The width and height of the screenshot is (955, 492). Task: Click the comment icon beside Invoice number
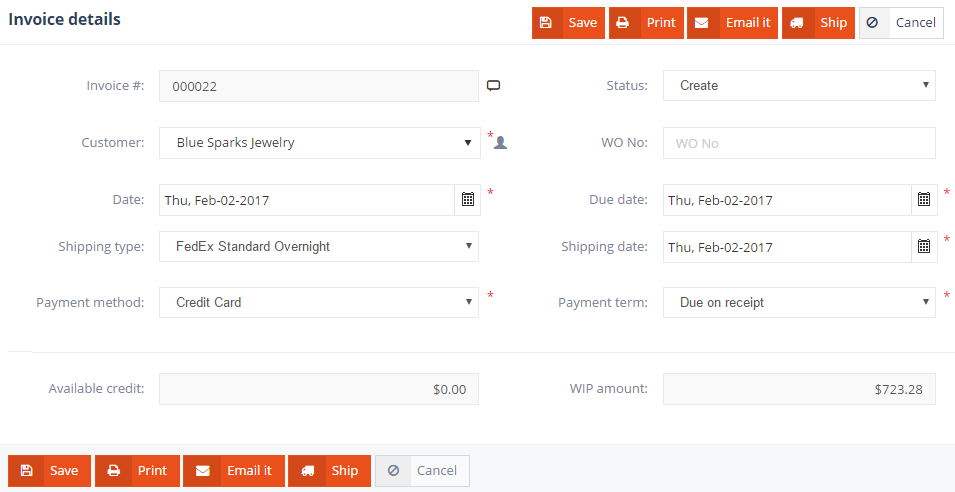[493, 86]
